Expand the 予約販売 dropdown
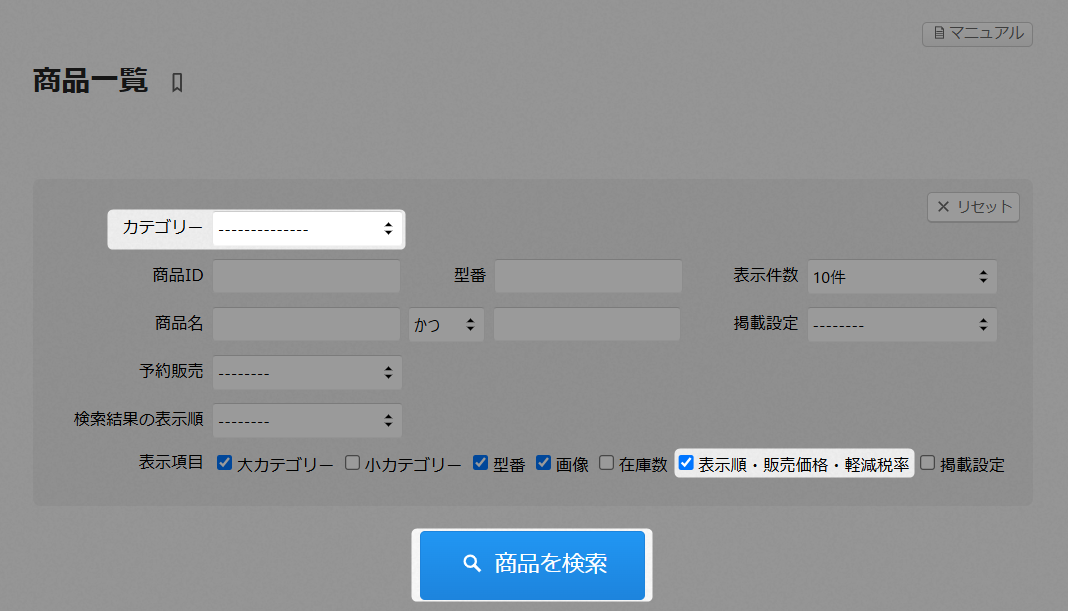 pyautogui.click(x=306, y=373)
